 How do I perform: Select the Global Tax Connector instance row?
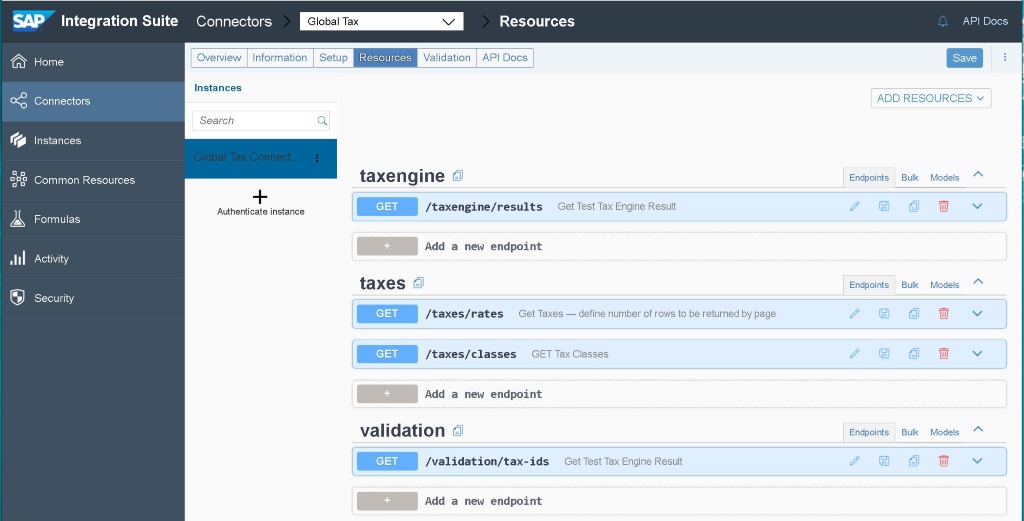tap(261, 158)
